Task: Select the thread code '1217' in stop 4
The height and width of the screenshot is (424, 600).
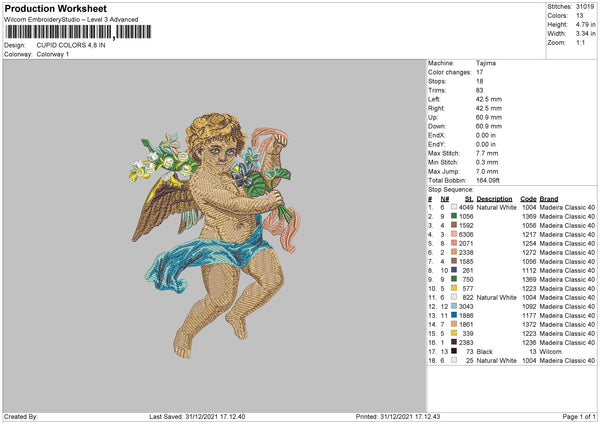Action: tap(529, 234)
